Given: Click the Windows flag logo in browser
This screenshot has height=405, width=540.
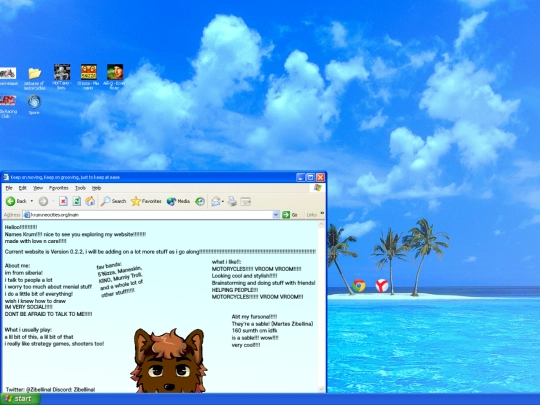Looking at the screenshot, I should [x=318, y=188].
